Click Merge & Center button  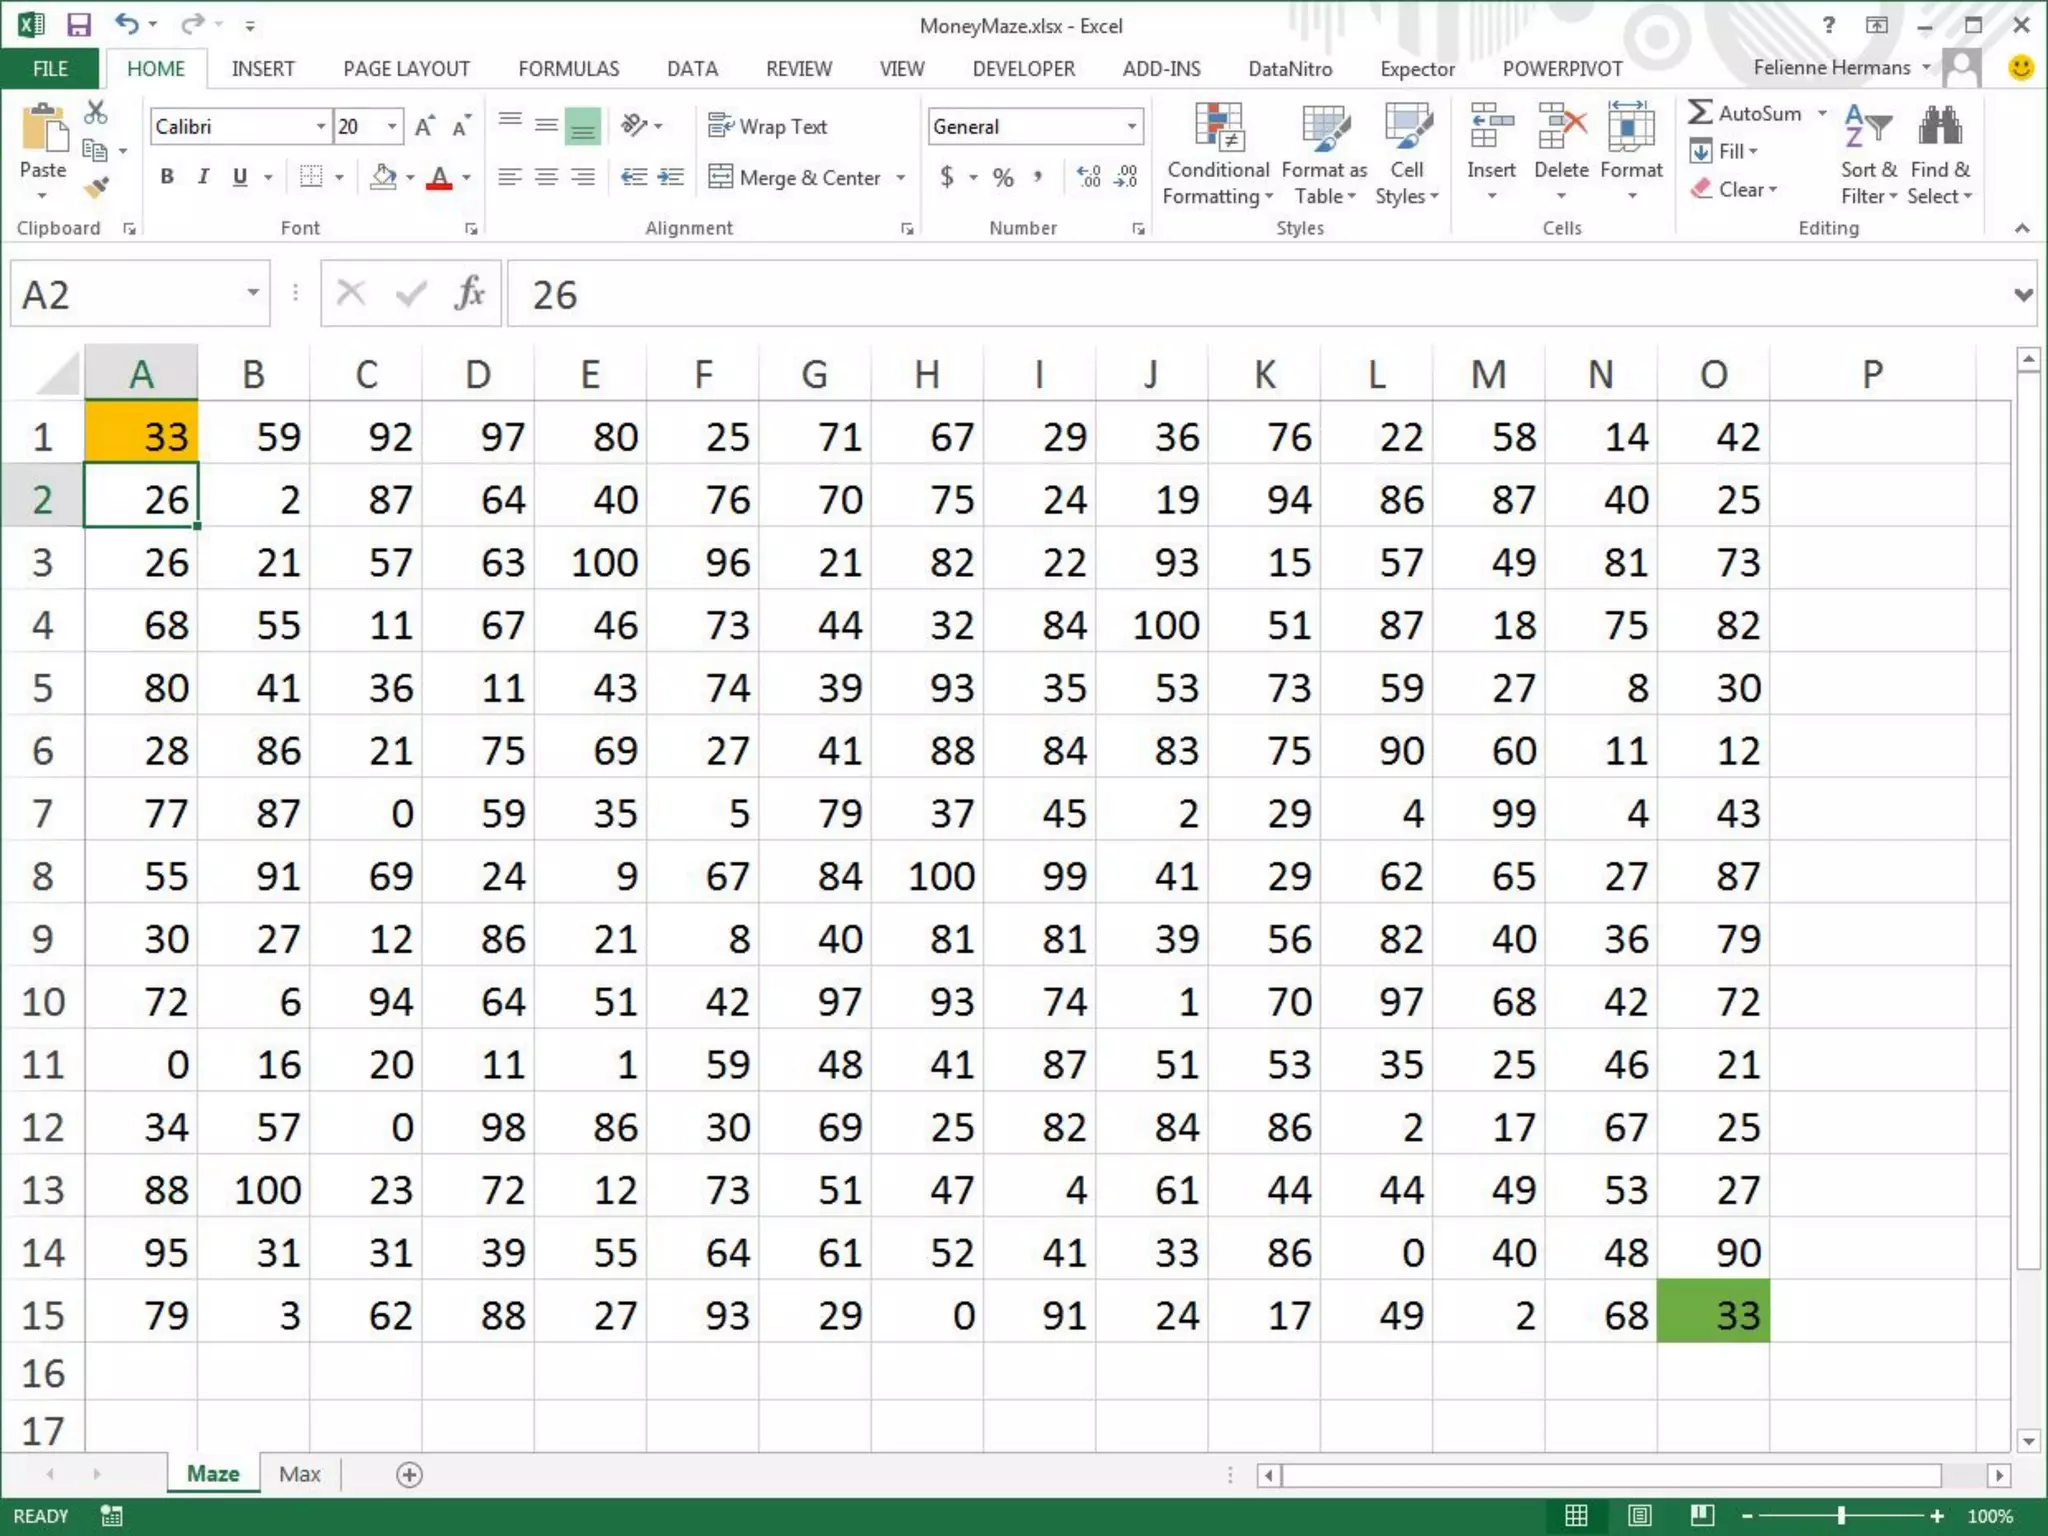coord(796,178)
